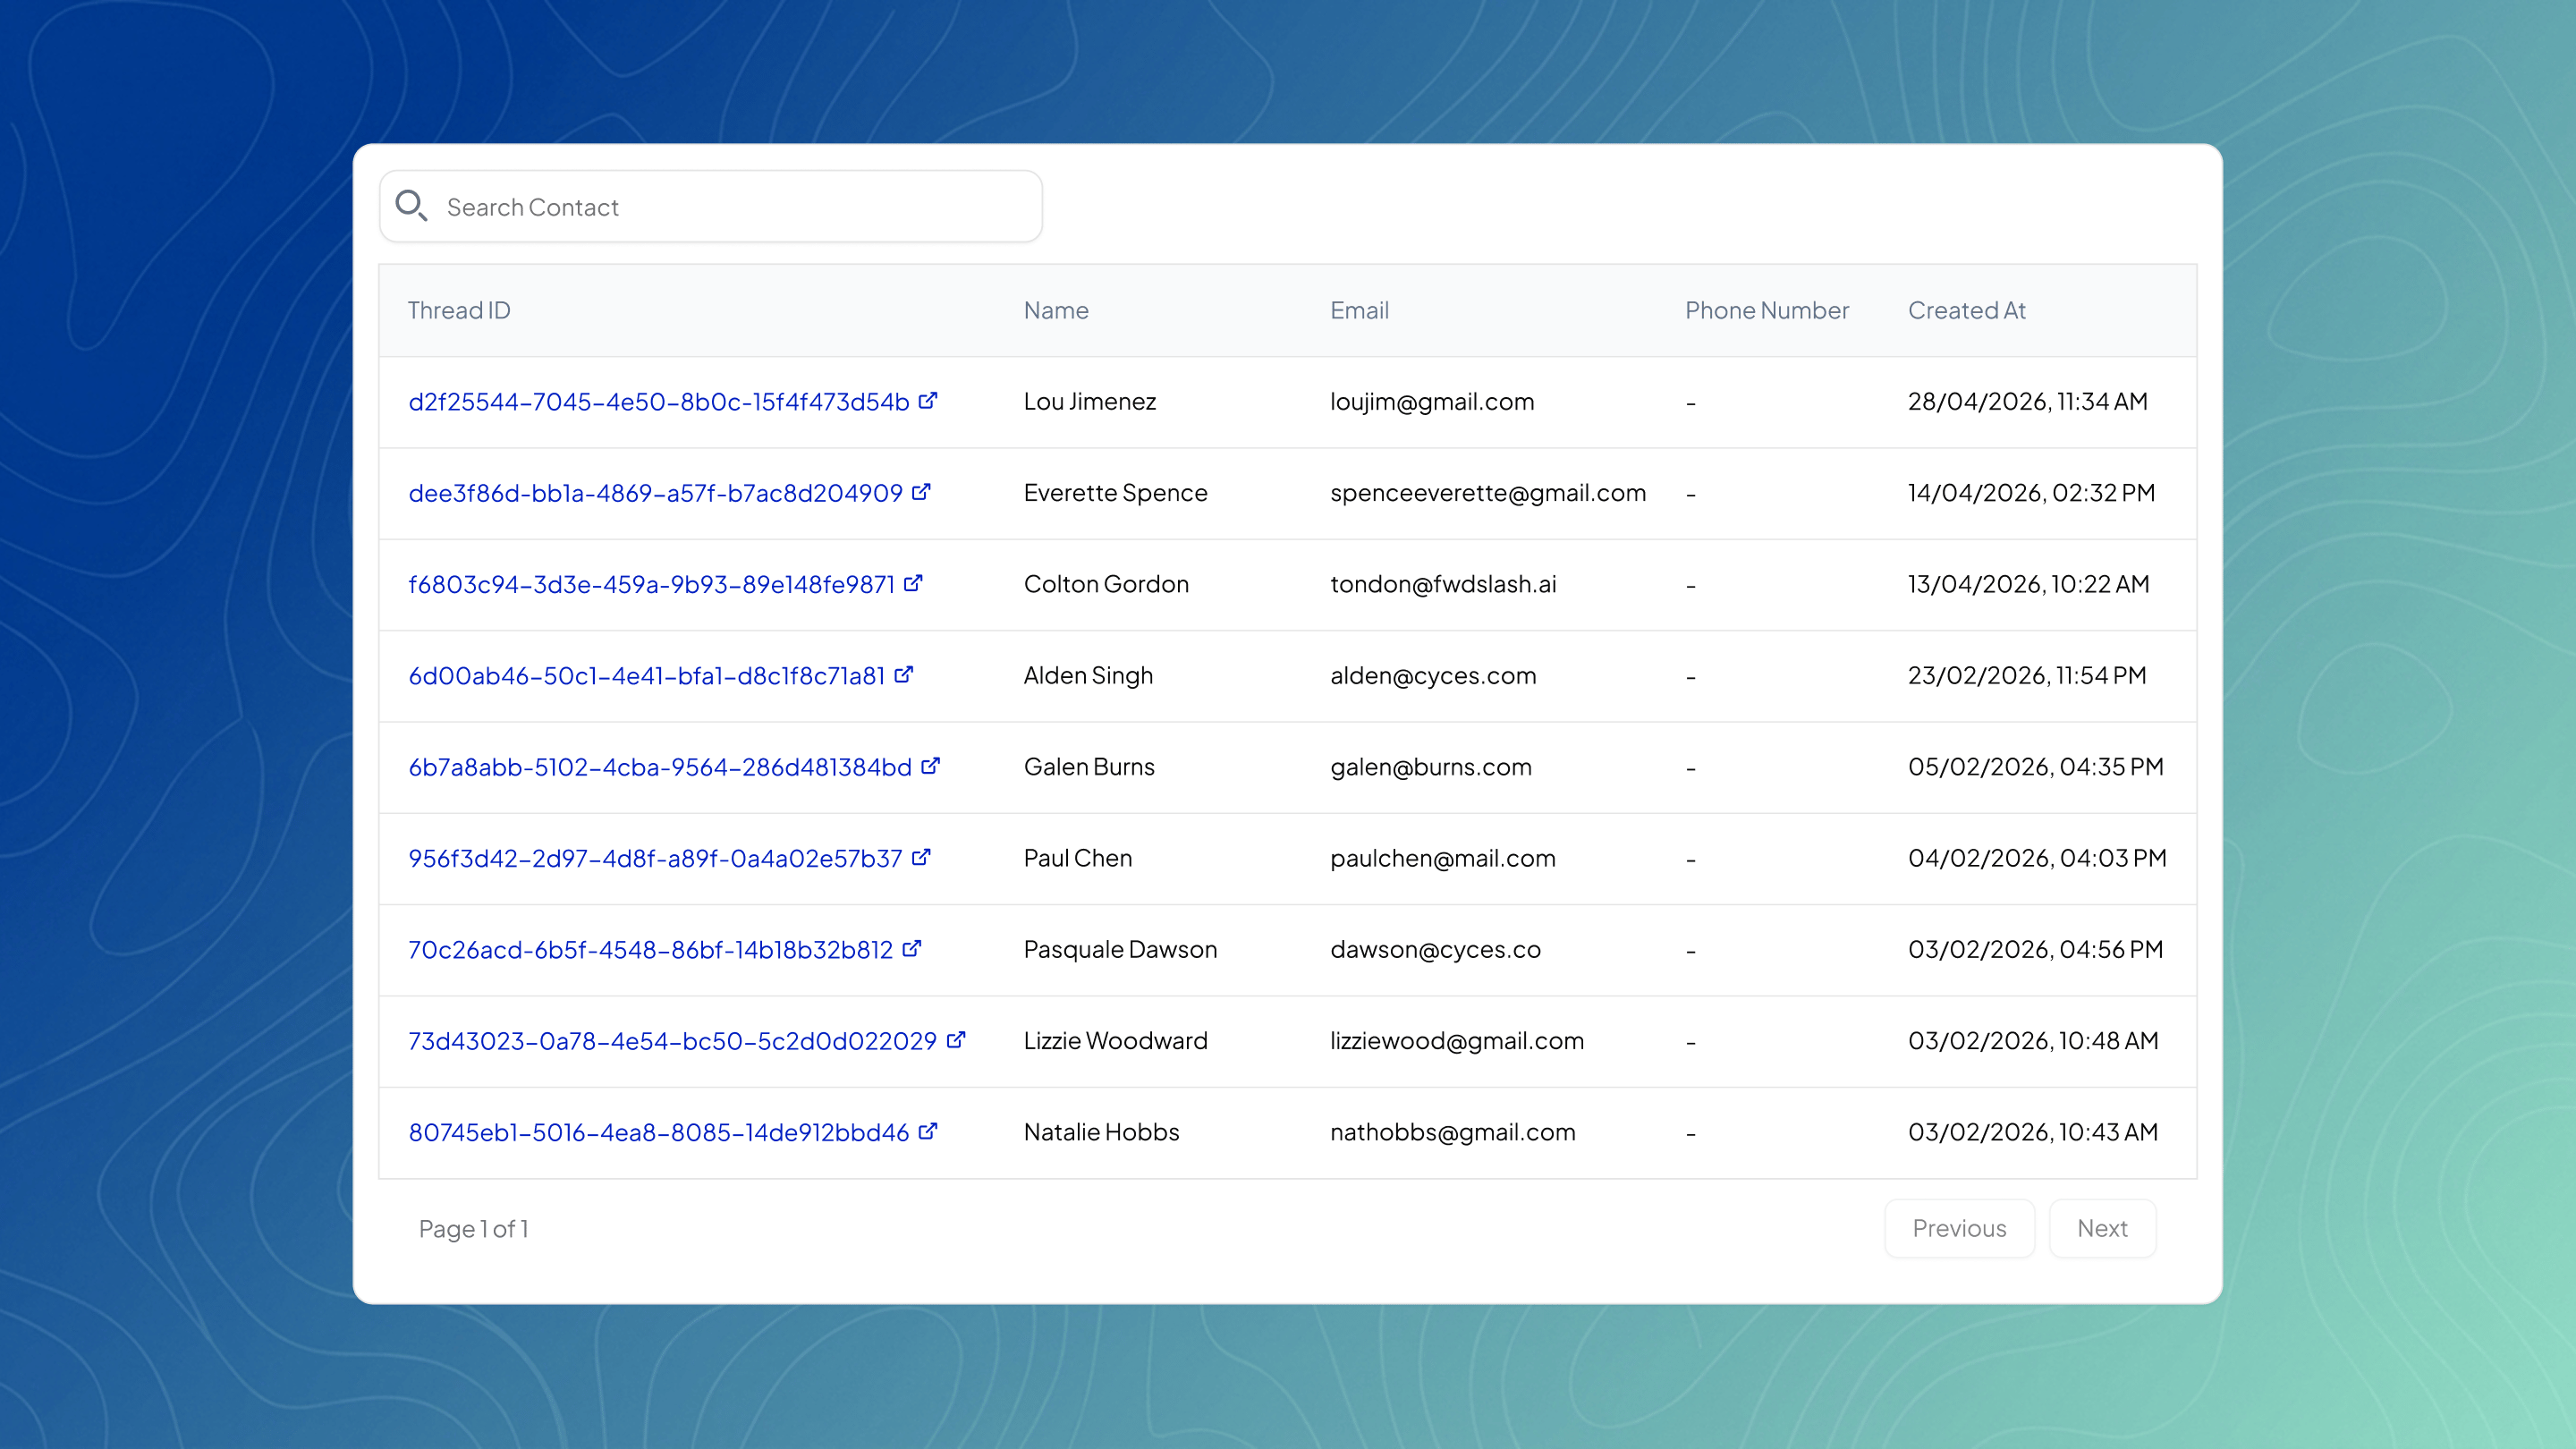Screen dimensions: 2576x1449
Task: Click email spenceeverette@gmail.com
Action: [x=1488, y=493]
